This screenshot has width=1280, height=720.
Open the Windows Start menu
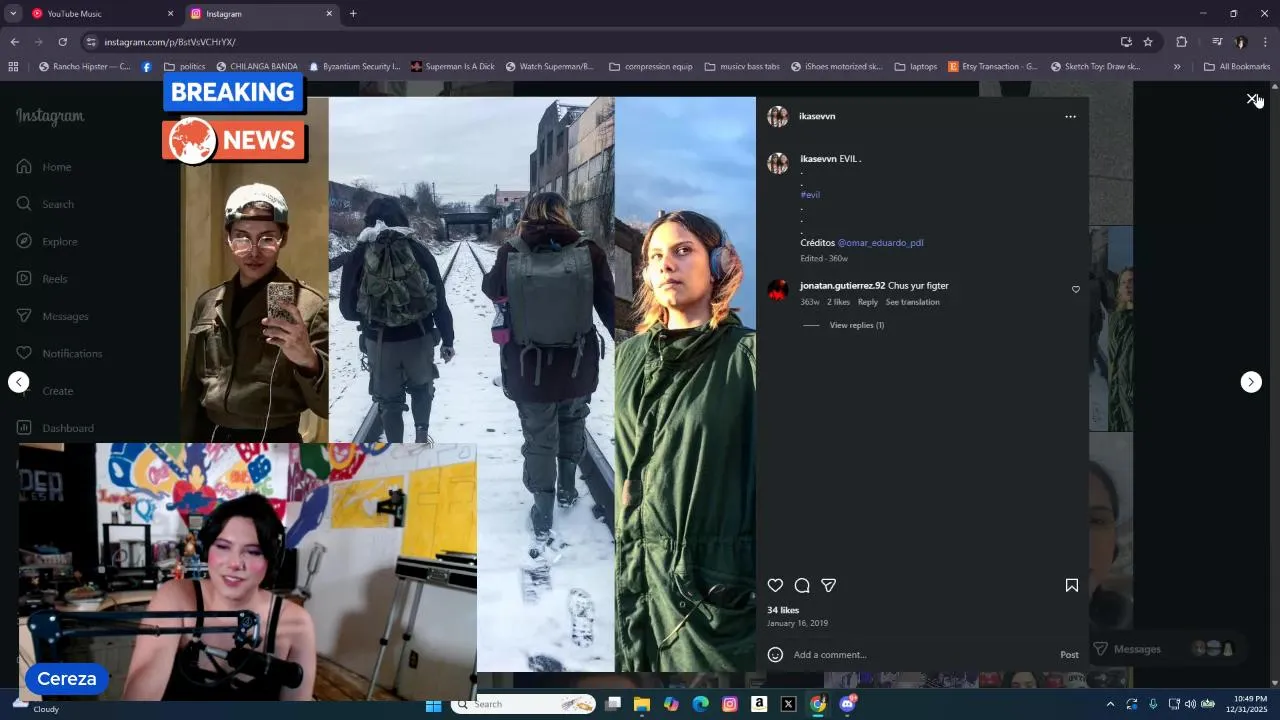pyautogui.click(x=433, y=704)
